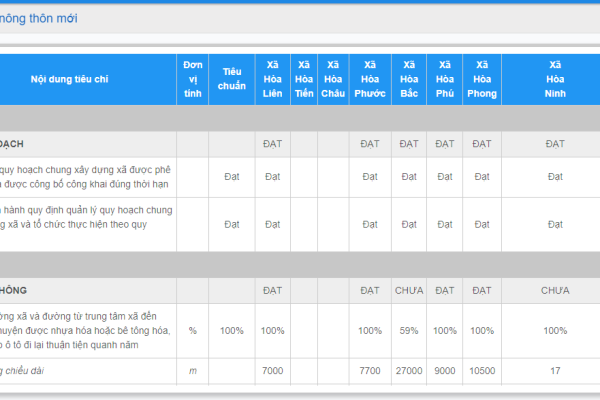The height and width of the screenshot is (400, 600).
Task: Select ĐẠT under Hòa Liên in 'HÔNG' row
Action: point(272,291)
